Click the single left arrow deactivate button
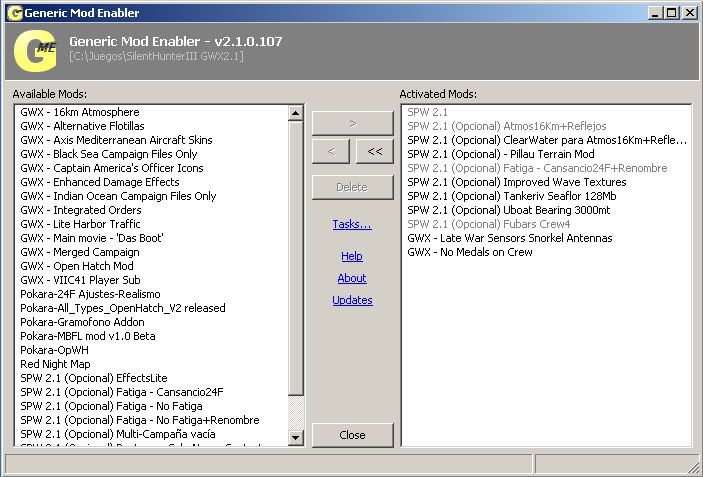 [x=331, y=151]
